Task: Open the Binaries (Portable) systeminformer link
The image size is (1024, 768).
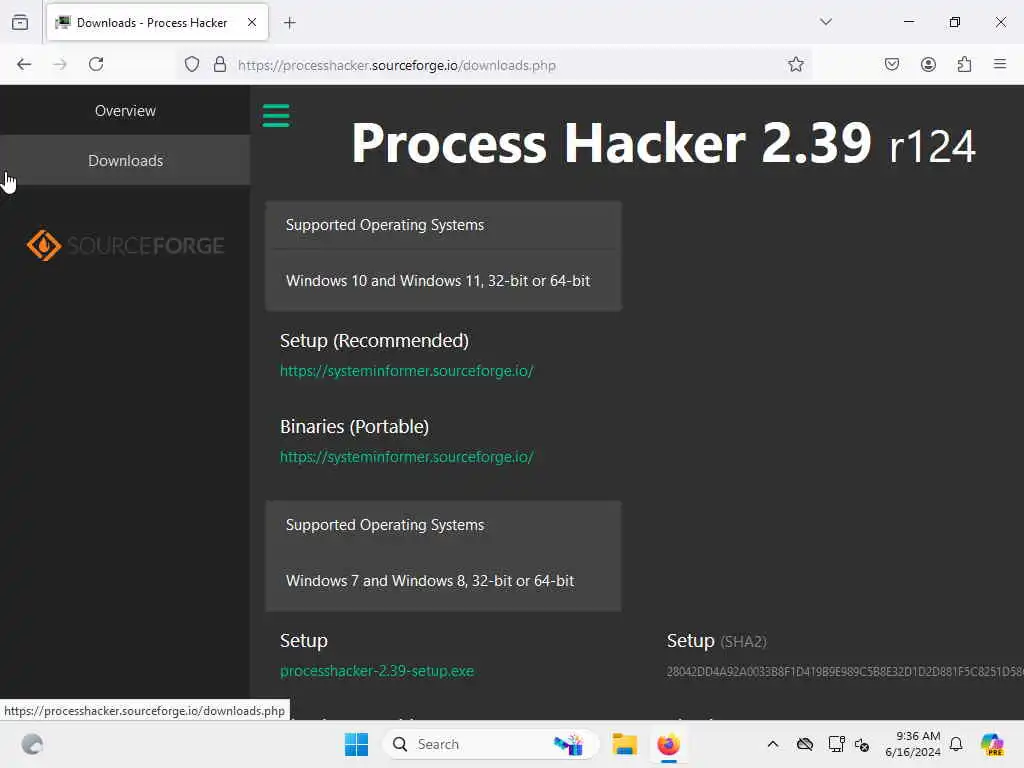Action: (x=407, y=457)
